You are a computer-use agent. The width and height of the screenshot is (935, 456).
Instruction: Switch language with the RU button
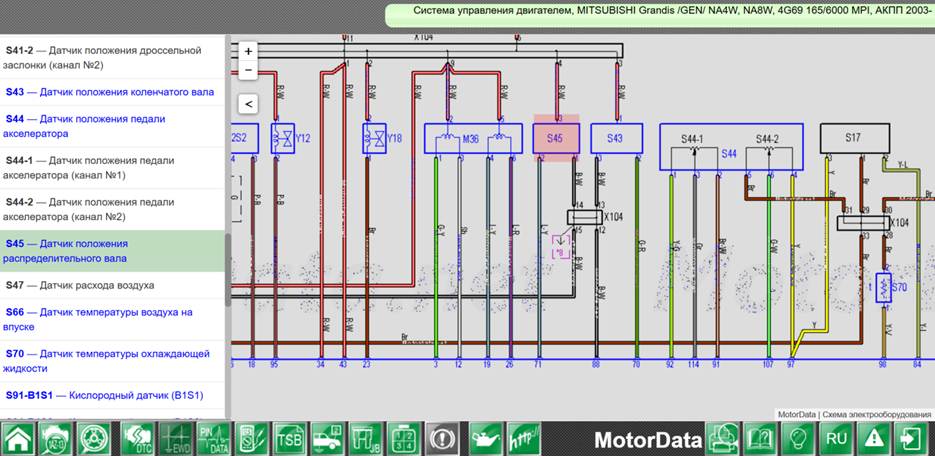[x=836, y=439]
